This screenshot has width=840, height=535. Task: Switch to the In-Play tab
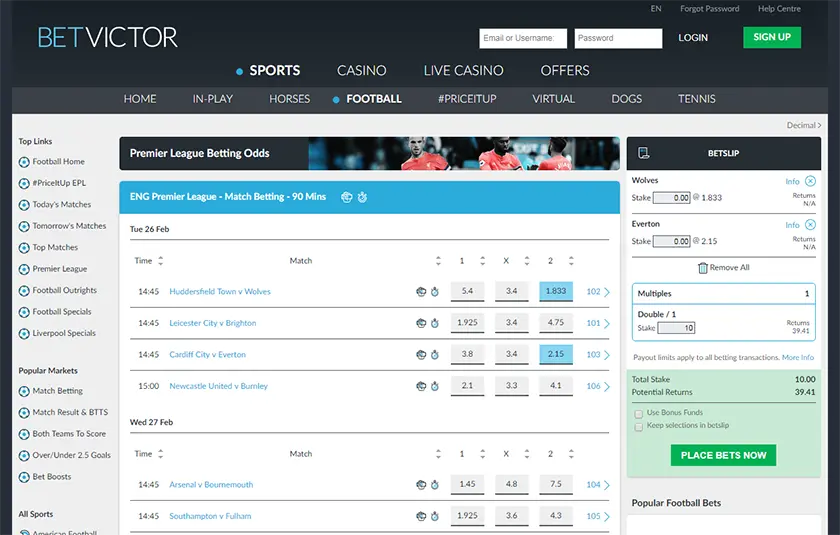[x=213, y=99]
